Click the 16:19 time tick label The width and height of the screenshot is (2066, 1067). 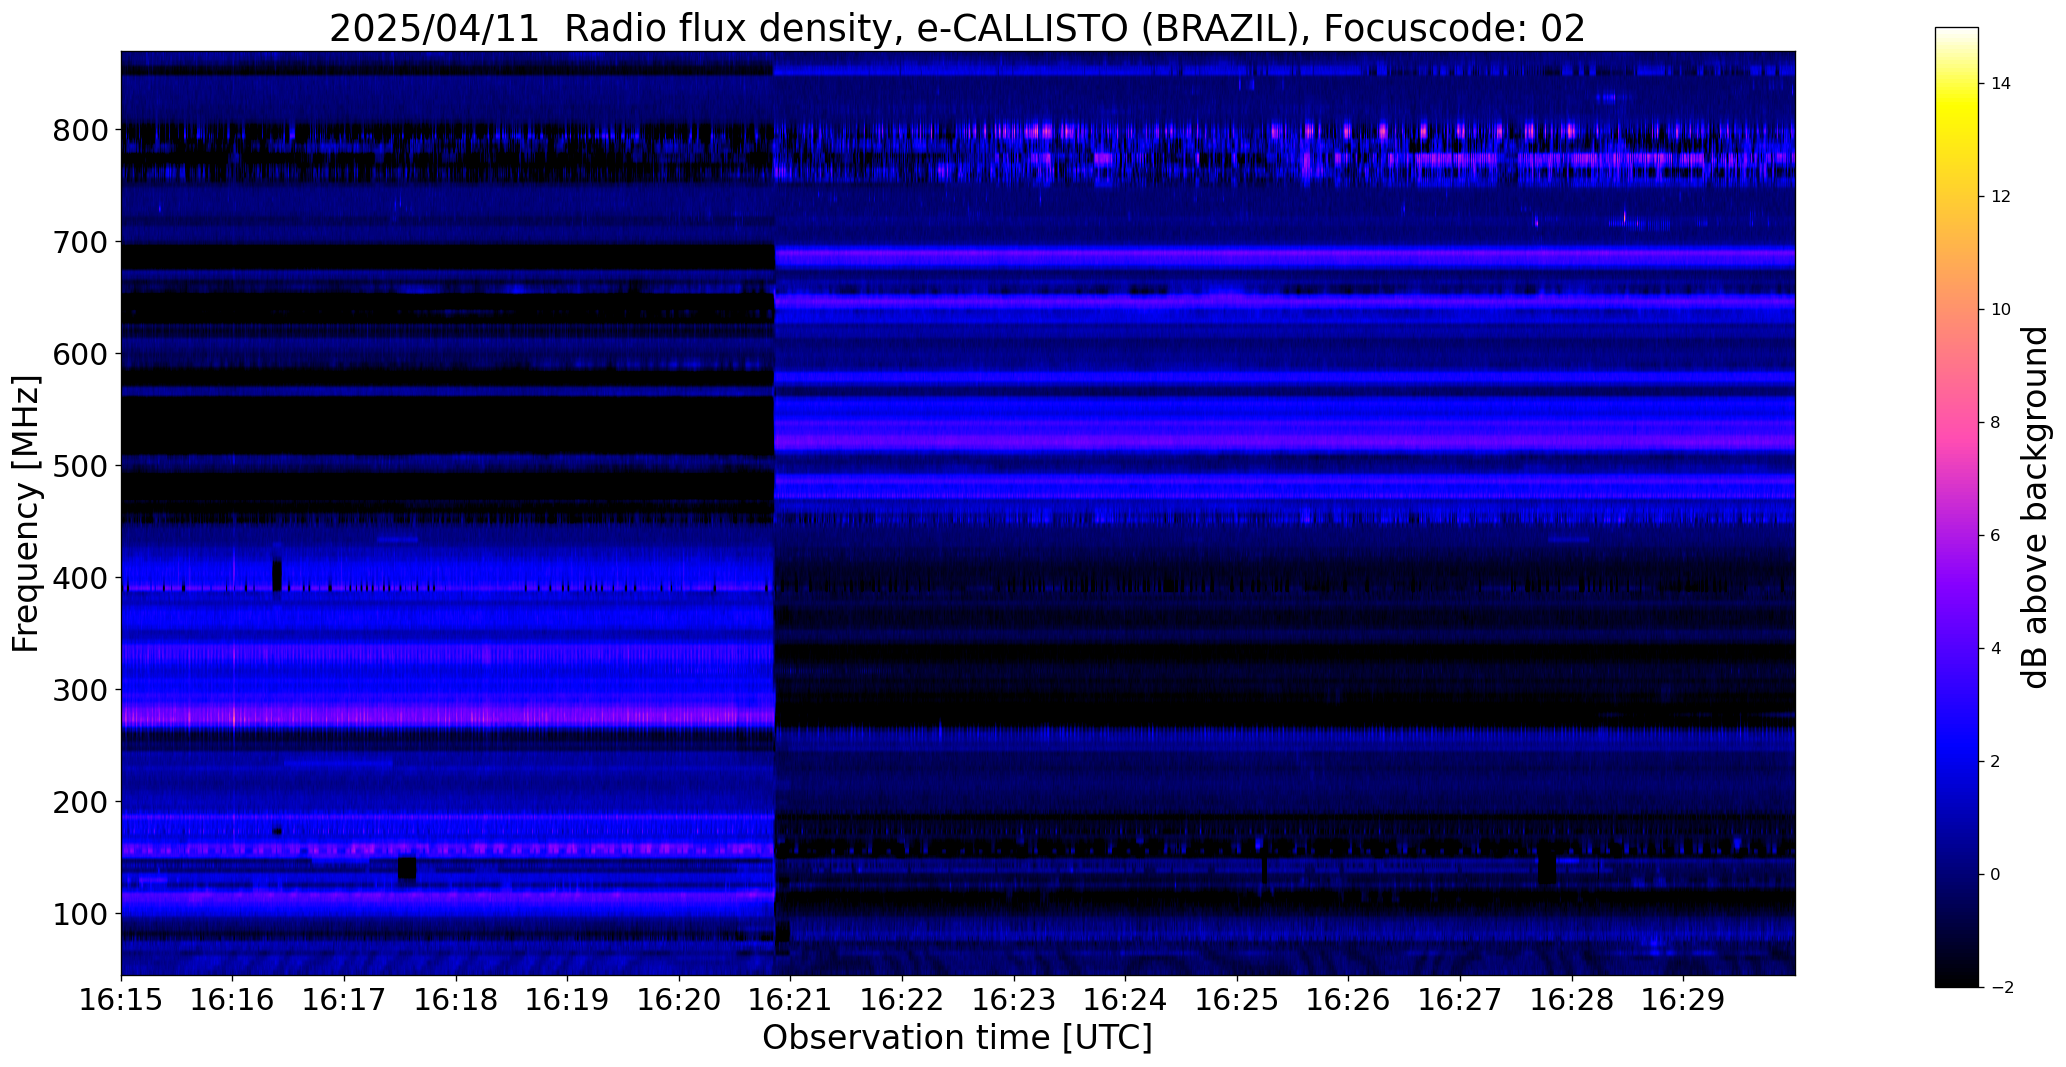coord(568,1001)
